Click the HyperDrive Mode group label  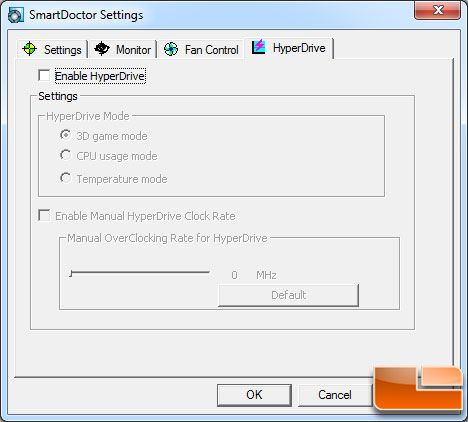click(88, 116)
